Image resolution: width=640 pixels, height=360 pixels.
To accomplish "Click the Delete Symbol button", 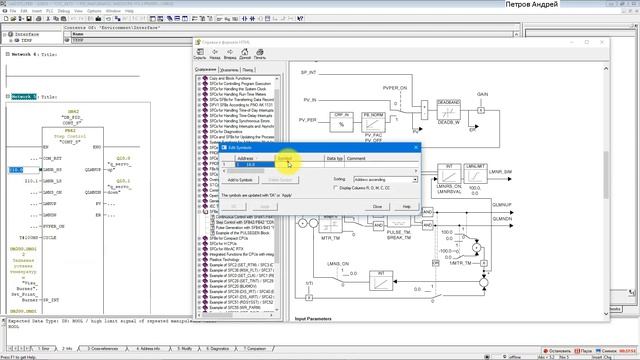I will pos(280,180).
